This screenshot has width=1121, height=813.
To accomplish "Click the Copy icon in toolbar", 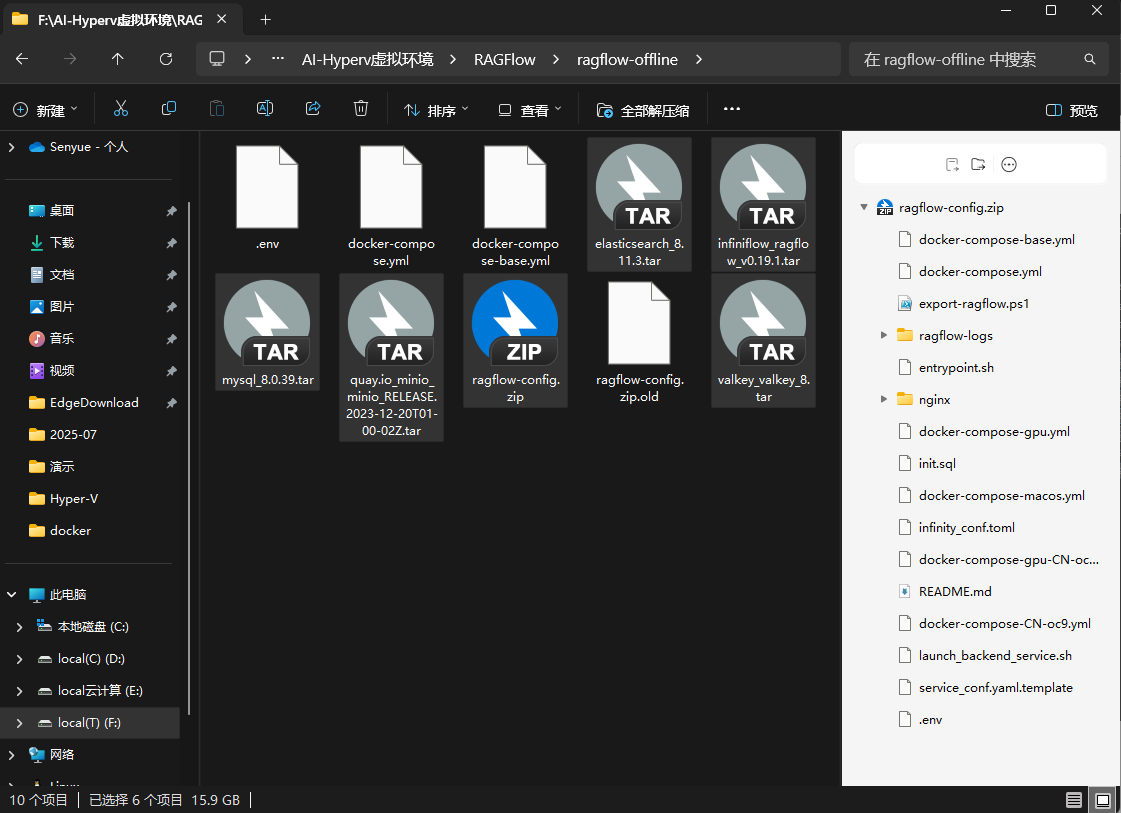I will tap(169, 109).
